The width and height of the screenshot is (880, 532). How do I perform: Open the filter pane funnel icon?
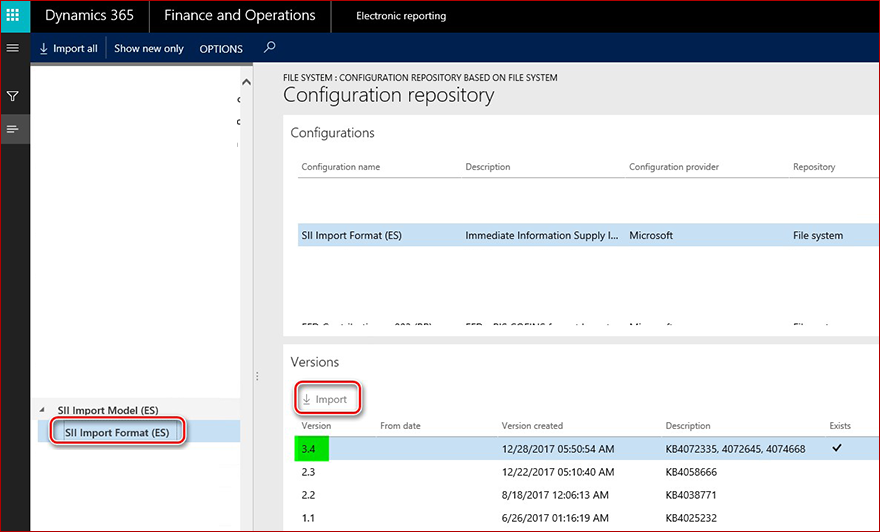12,96
